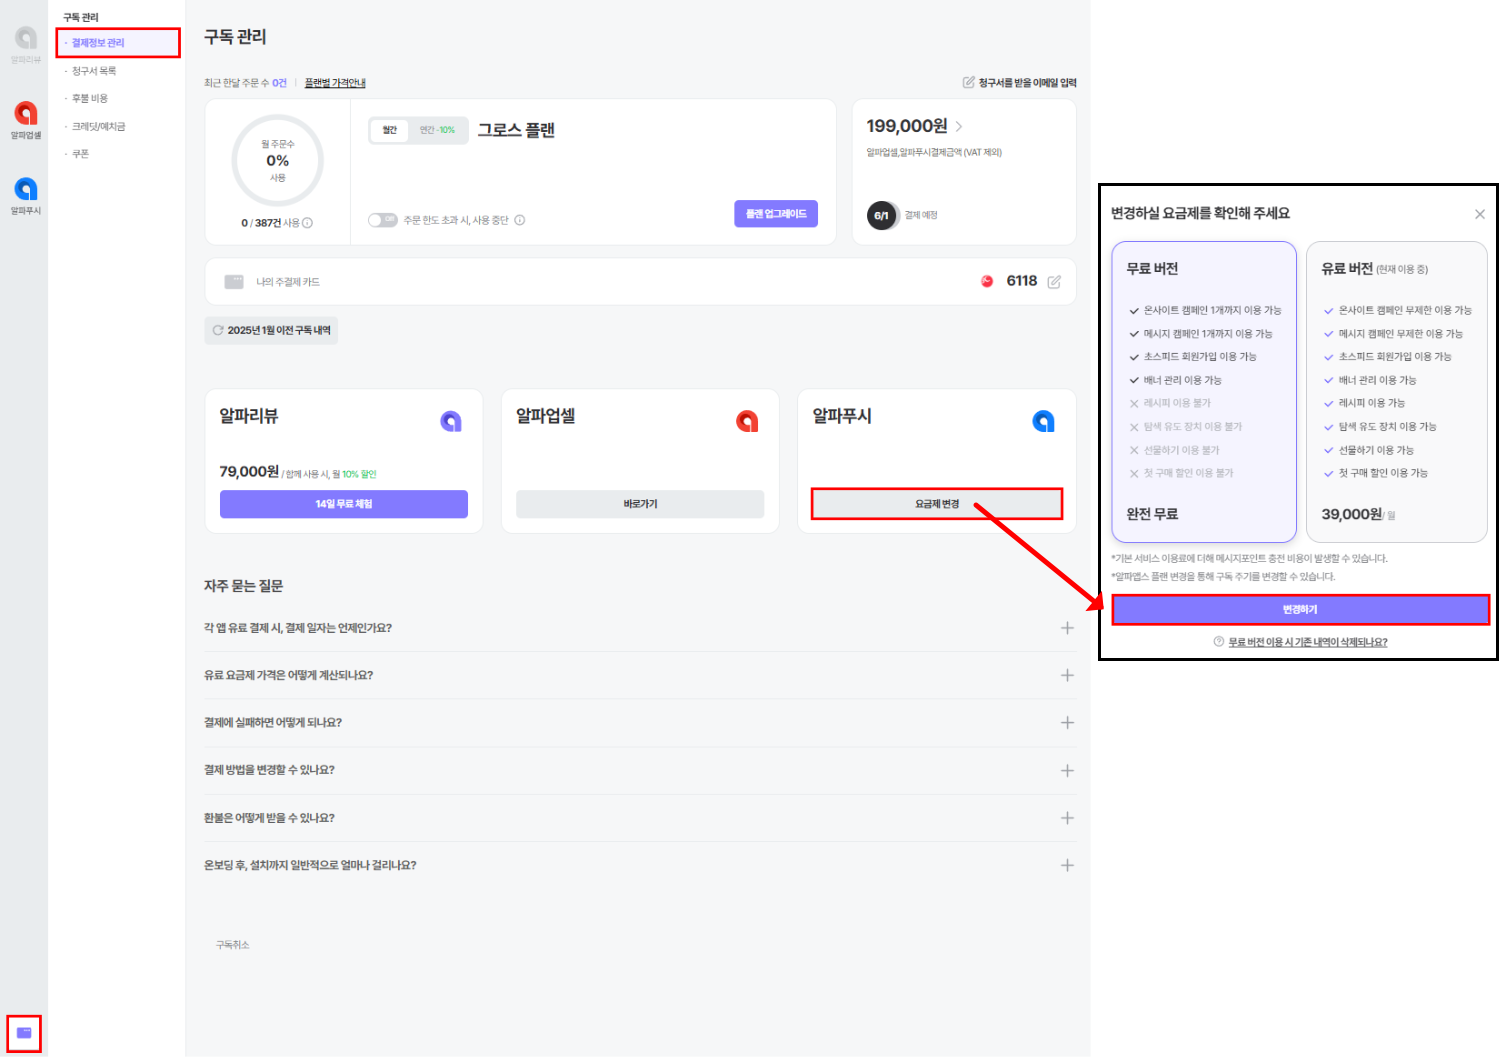Open 알파푸시 app in left sidebar
Screen dimensions: 1504x1057
[26, 195]
